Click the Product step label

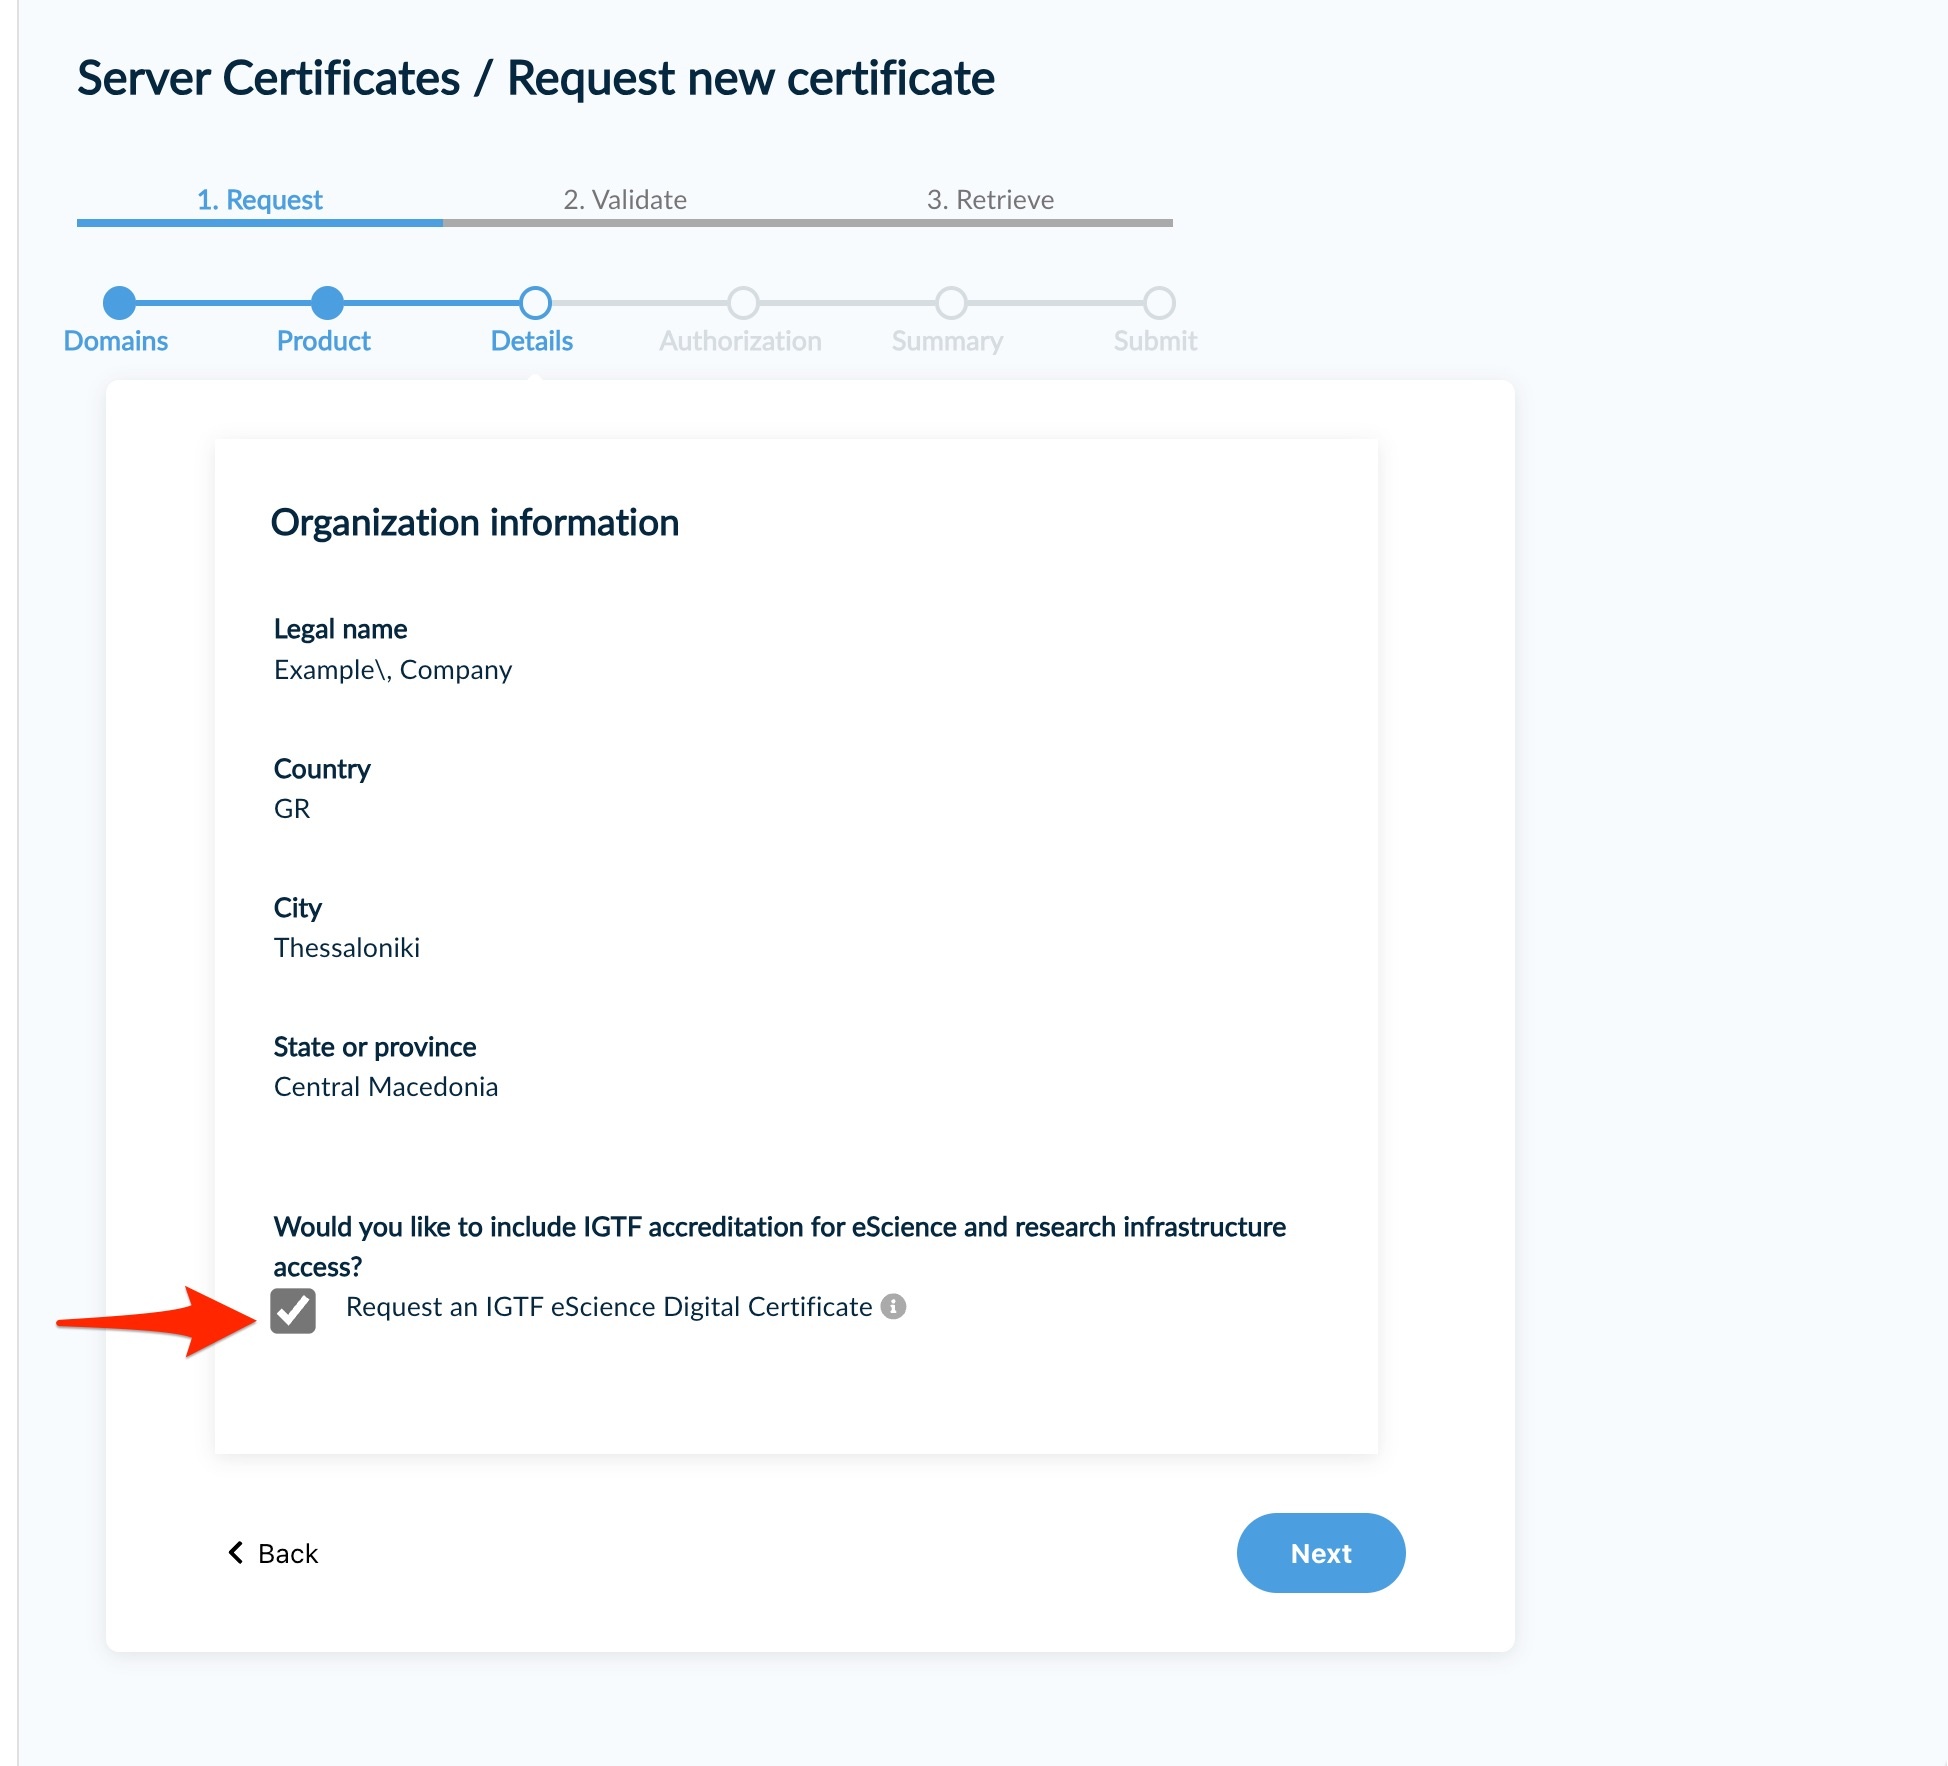coord(323,341)
